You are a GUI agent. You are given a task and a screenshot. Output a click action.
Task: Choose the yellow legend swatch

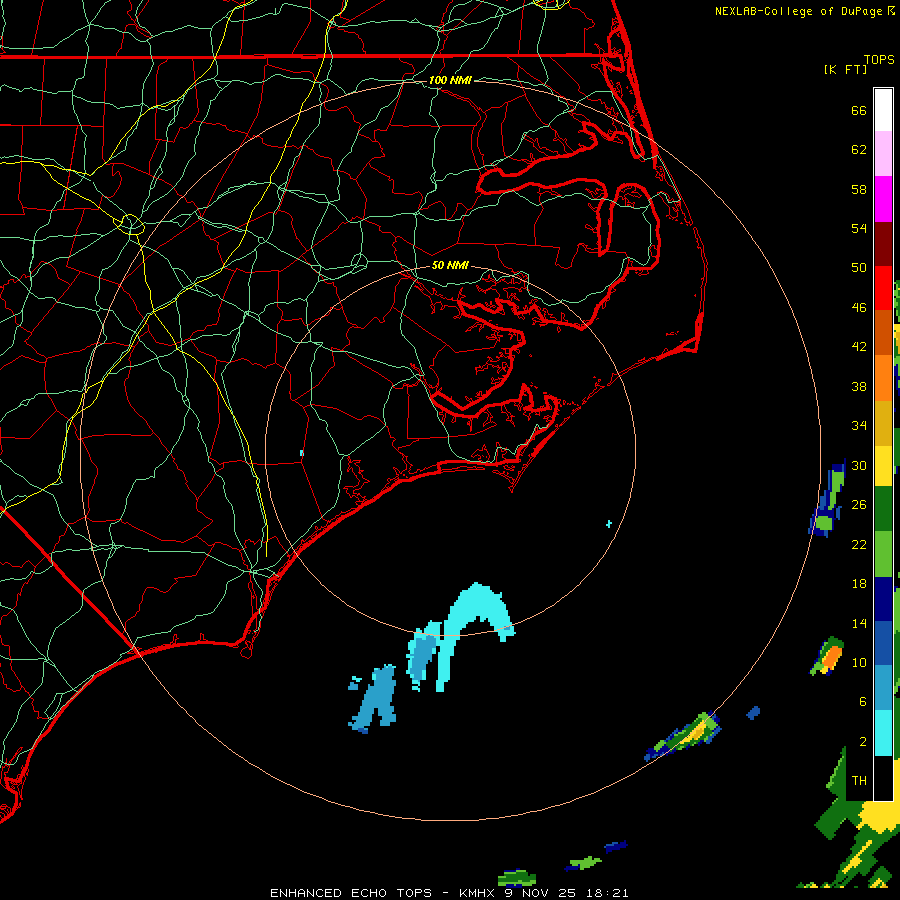pyautogui.click(x=883, y=465)
